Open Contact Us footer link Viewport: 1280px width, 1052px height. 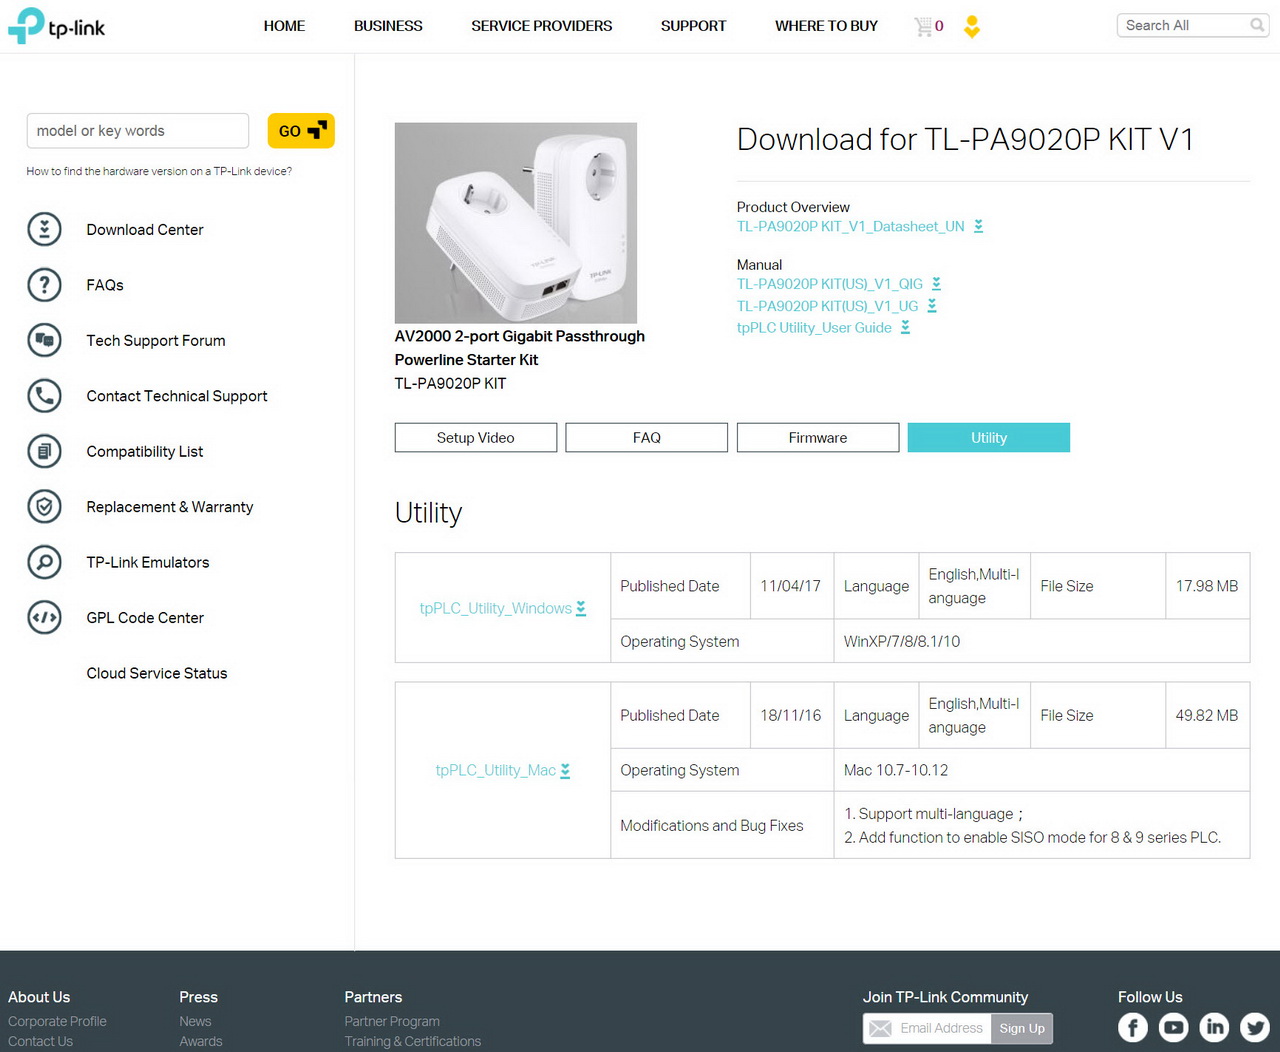coord(40,1041)
